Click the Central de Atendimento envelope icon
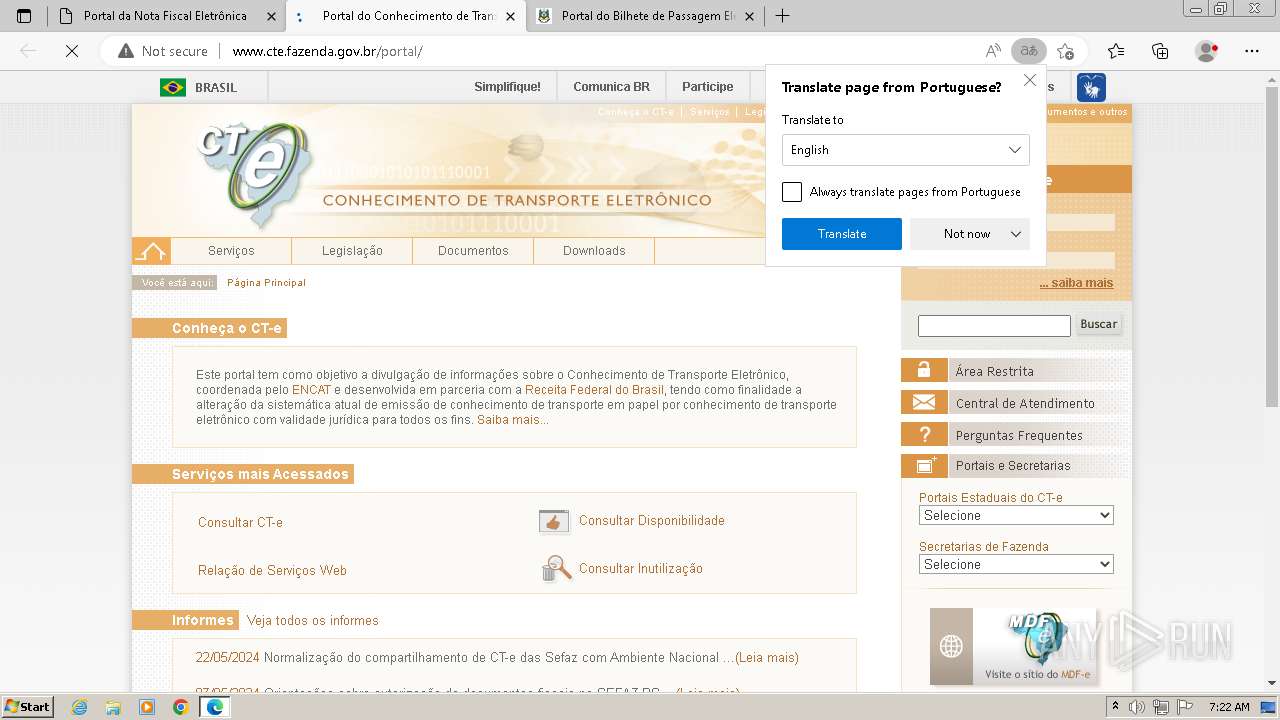Image resolution: width=1280 pixels, height=720 pixels. pos(924,403)
